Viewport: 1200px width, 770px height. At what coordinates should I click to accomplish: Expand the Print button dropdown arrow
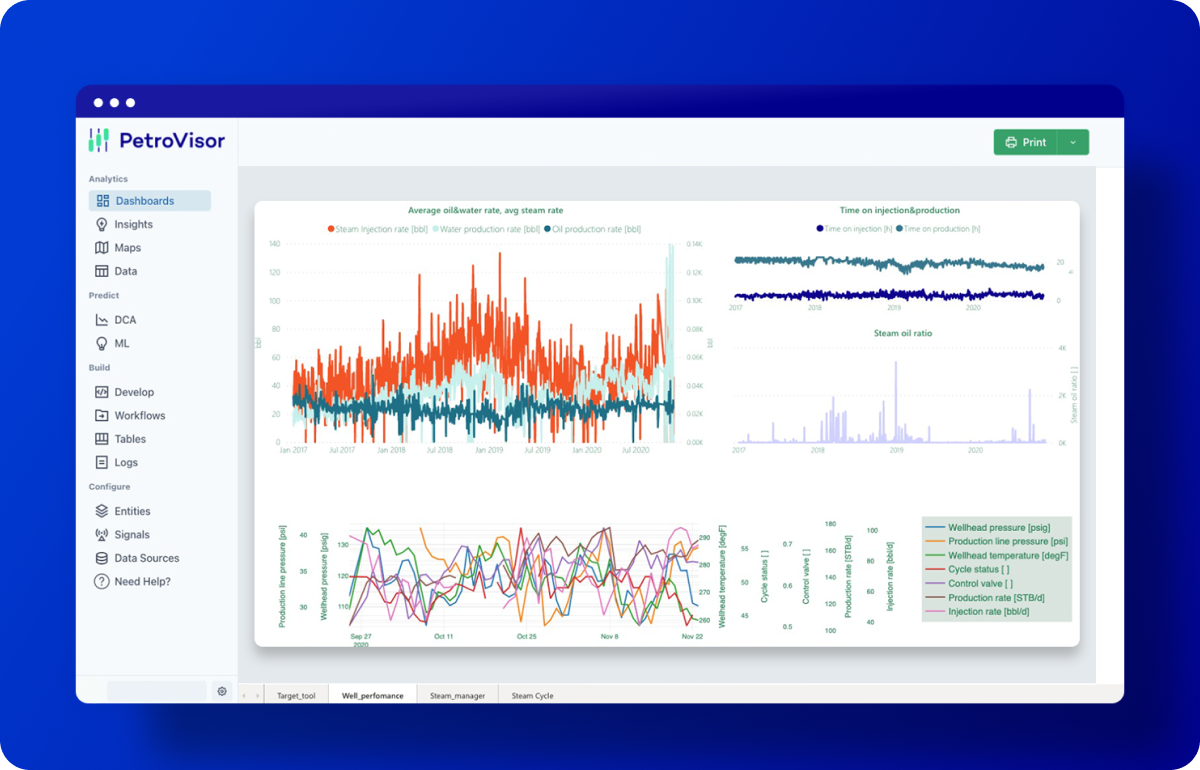1073,143
